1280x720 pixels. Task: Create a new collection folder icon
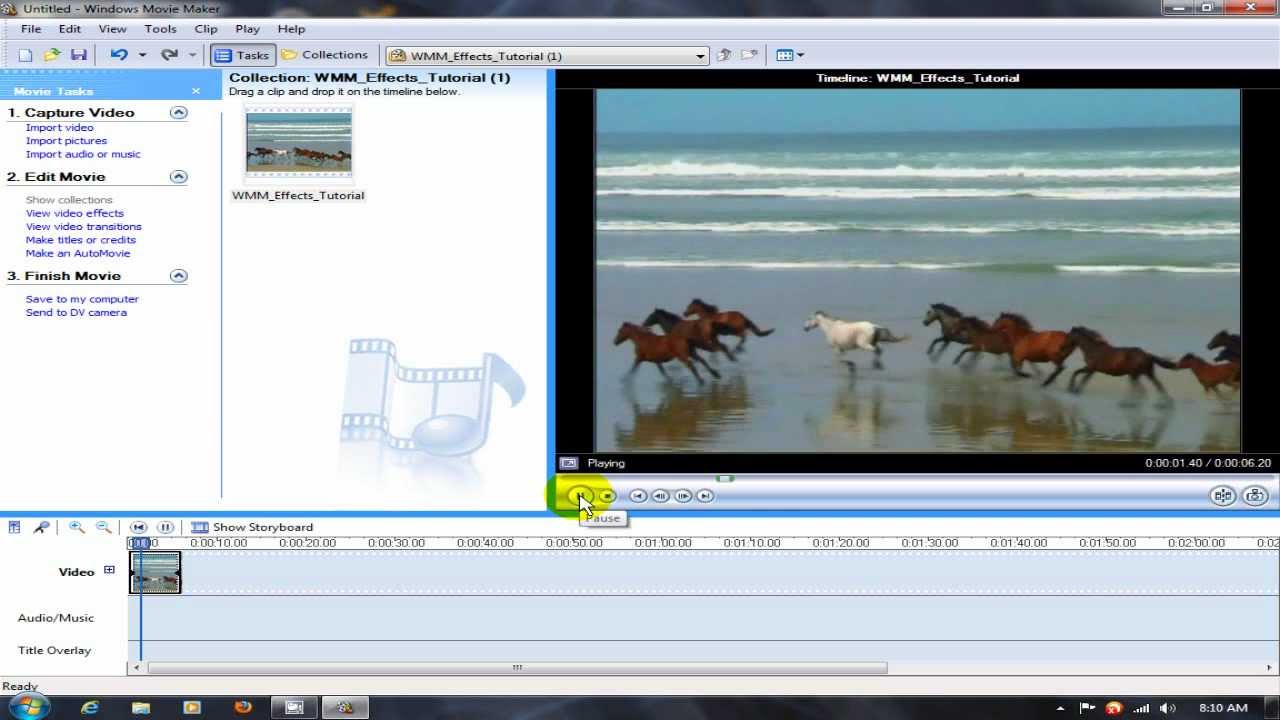click(749, 55)
